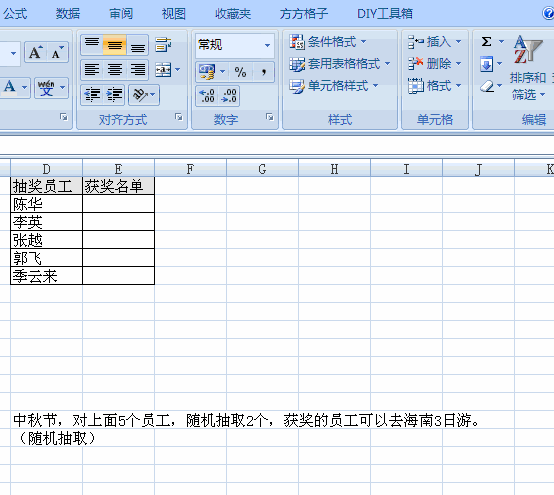Apply percent style
The width and height of the screenshot is (554, 495).
tap(241, 72)
